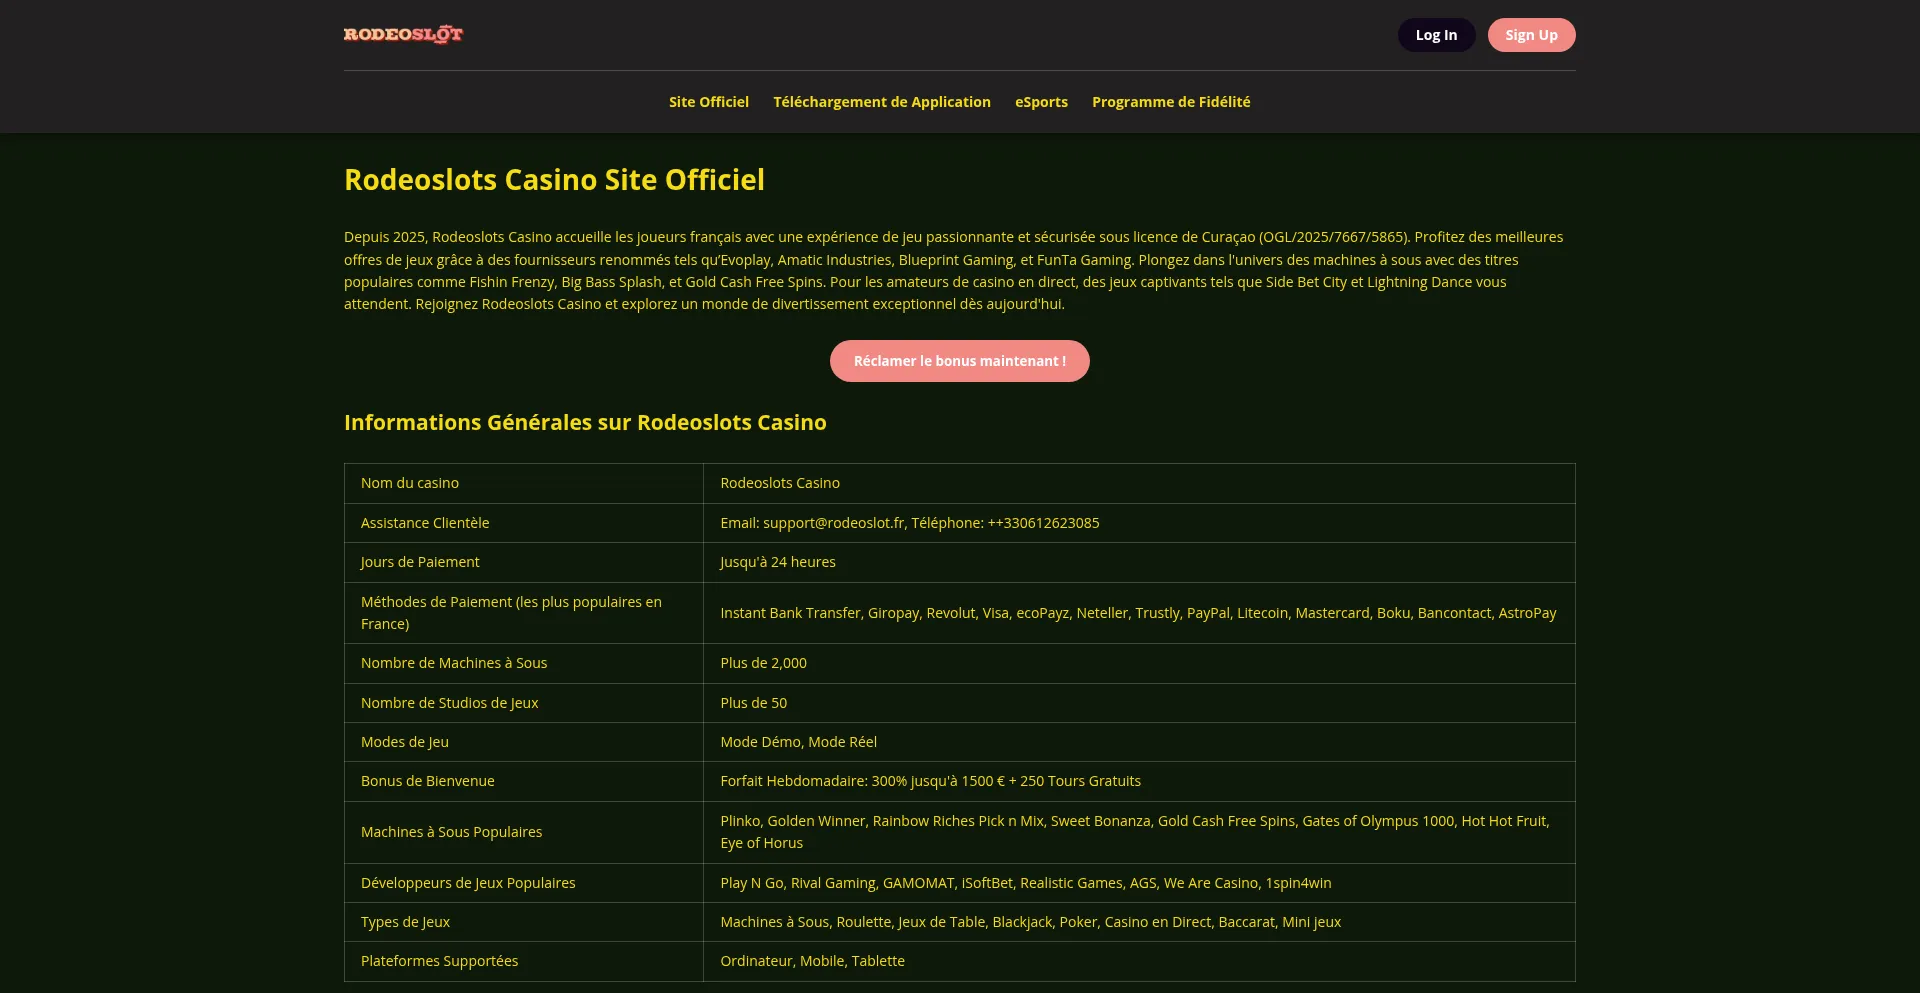Image resolution: width=1920 pixels, height=993 pixels.
Task: Select Nombre de Studios de Jeux label
Action: pyautogui.click(x=524, y=703)
